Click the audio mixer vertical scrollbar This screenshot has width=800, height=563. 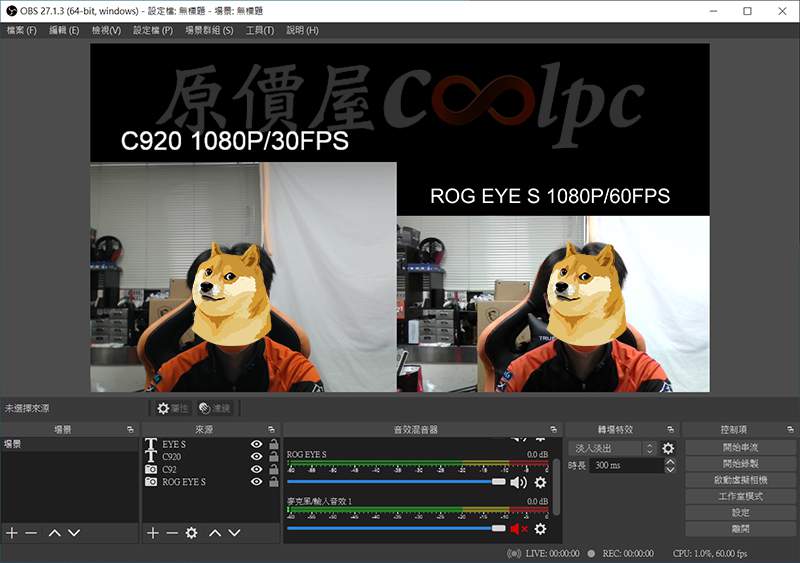556,487
